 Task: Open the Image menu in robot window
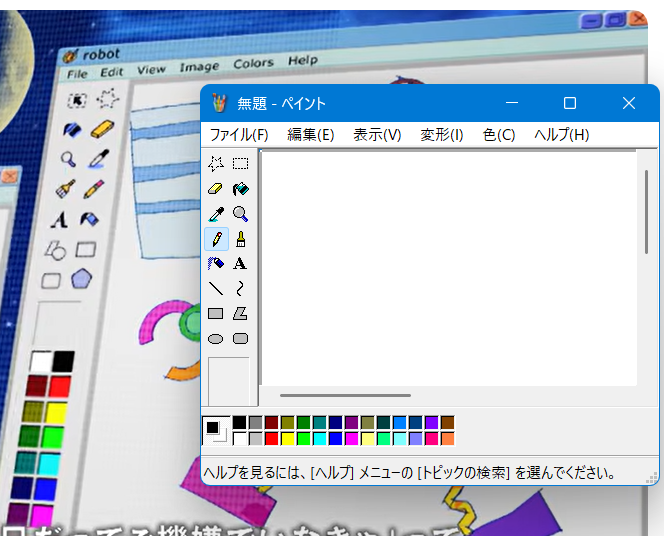pyautogui.click(x=199, y=67)
